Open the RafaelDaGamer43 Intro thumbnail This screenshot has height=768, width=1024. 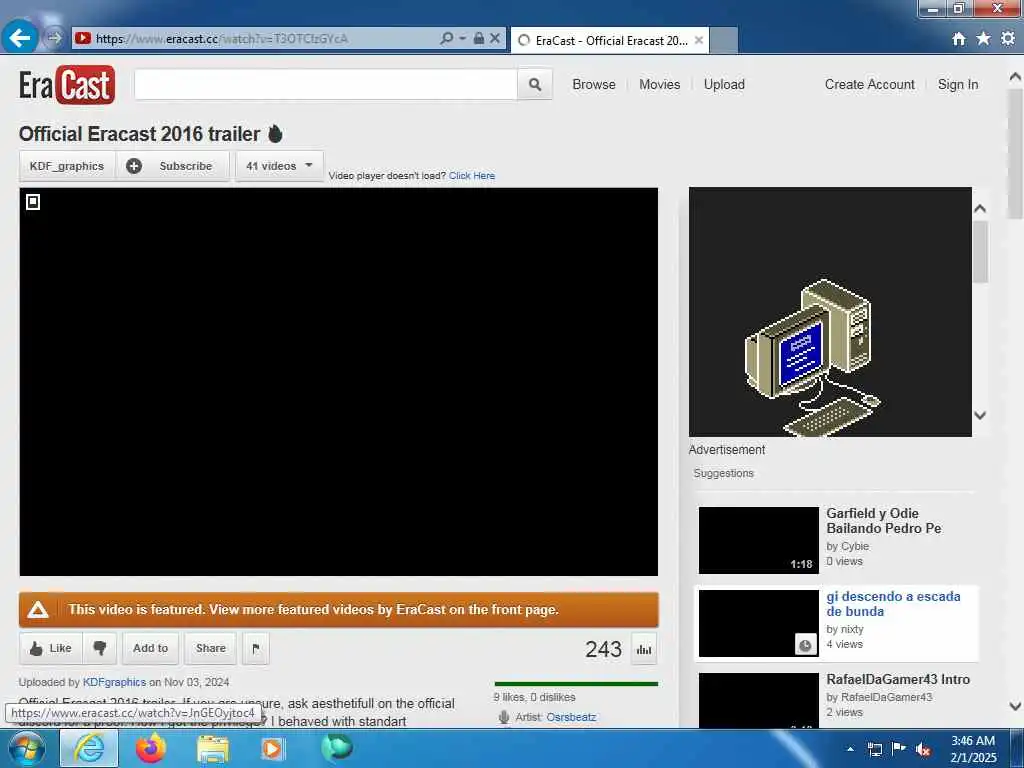[758, 700]
